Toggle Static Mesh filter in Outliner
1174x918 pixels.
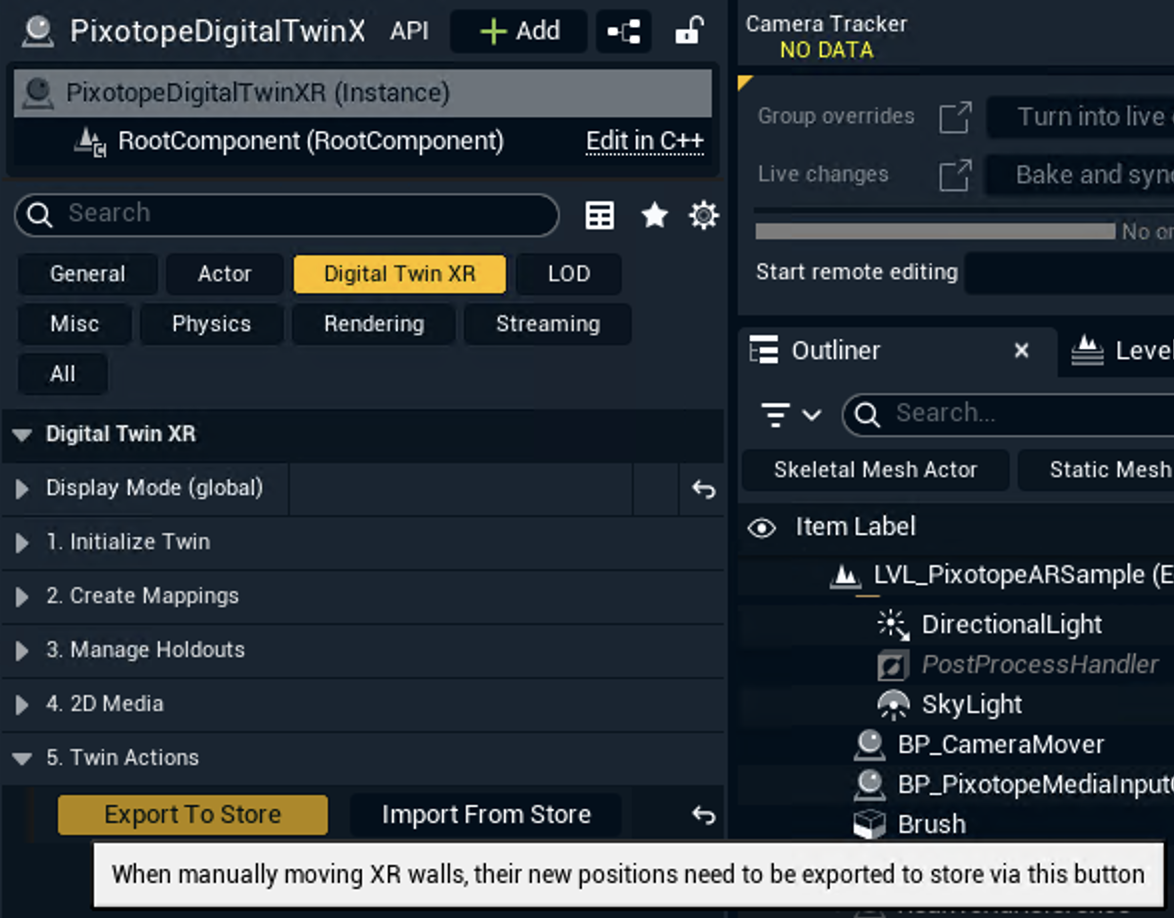click(1096, 470)
